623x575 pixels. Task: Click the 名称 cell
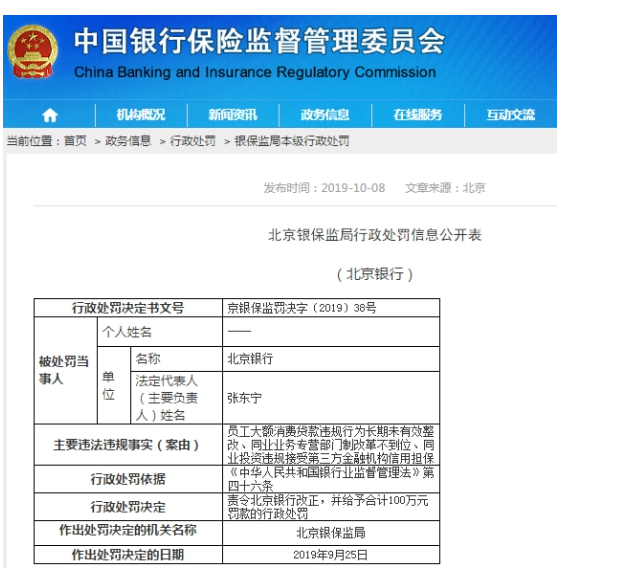click(x=176, y=359)
